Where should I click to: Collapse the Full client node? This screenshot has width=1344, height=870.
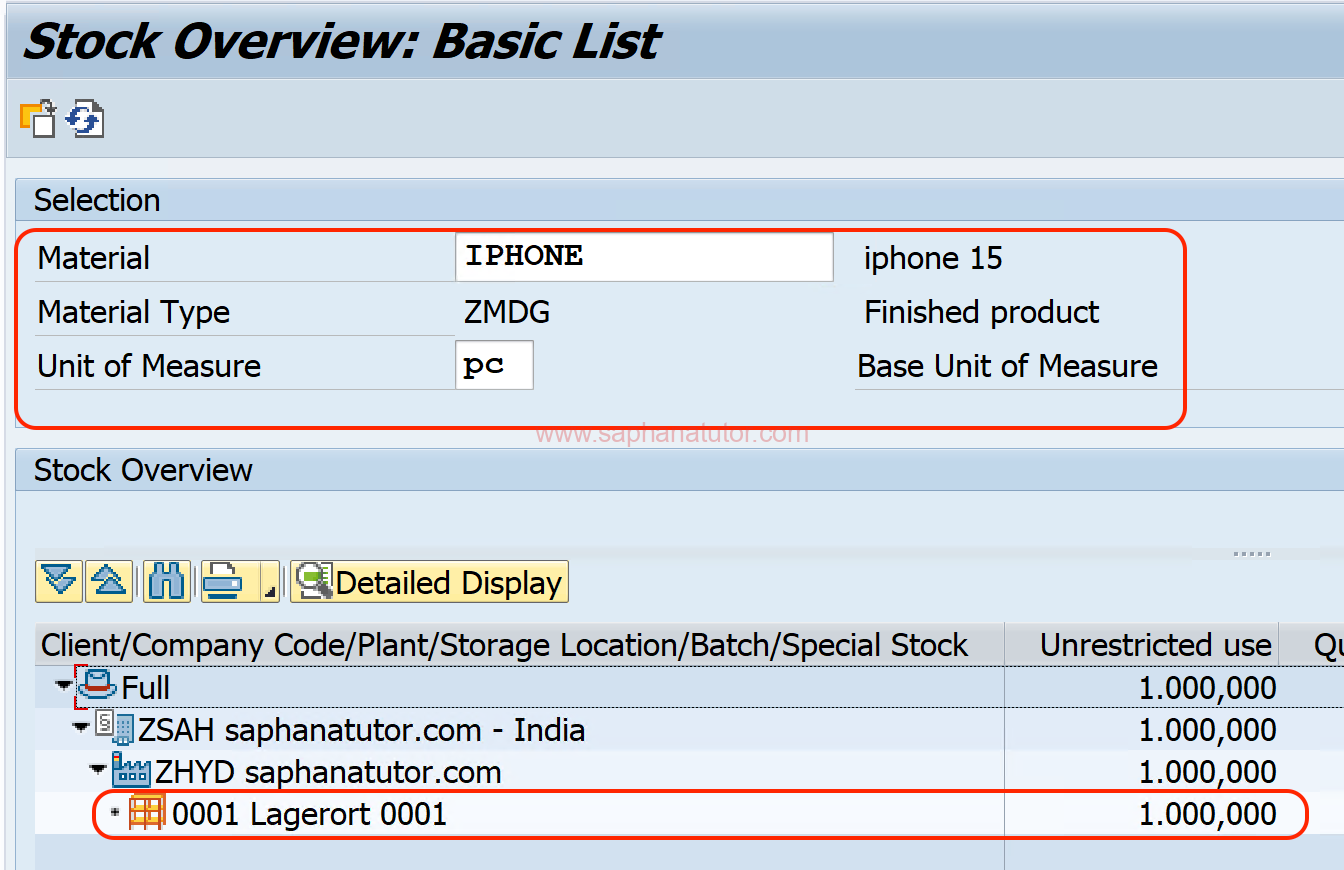[x=65, y=686]
